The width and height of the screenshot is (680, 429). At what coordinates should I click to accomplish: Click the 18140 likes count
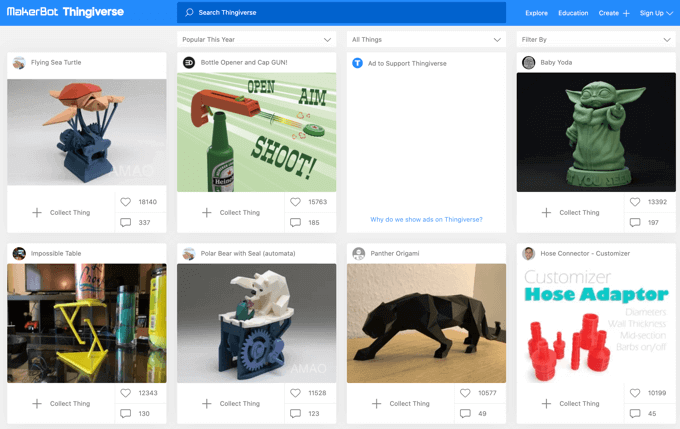147,202
